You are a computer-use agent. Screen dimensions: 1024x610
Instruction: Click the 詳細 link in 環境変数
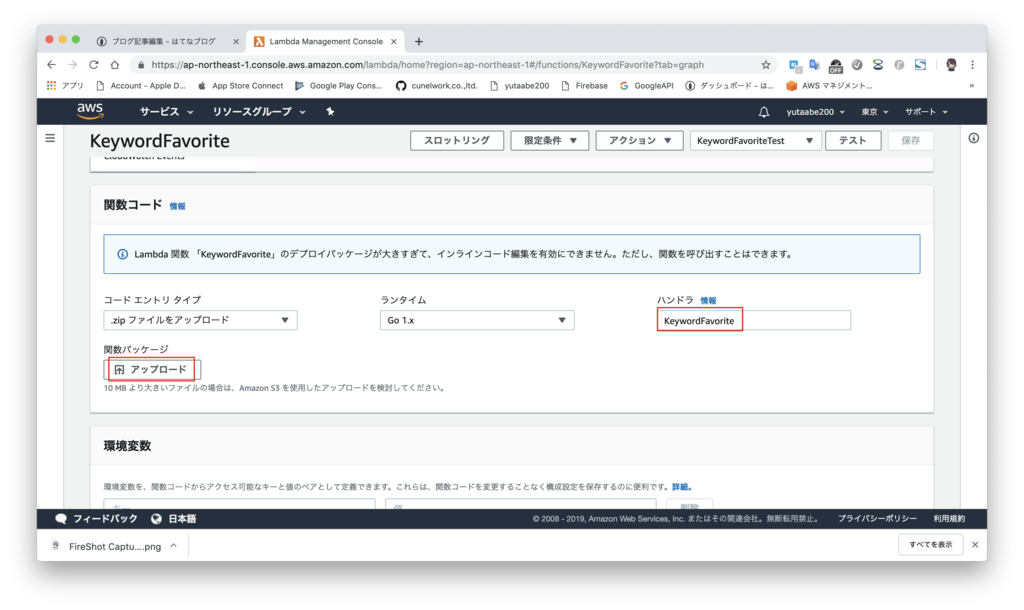pos(680,487)
